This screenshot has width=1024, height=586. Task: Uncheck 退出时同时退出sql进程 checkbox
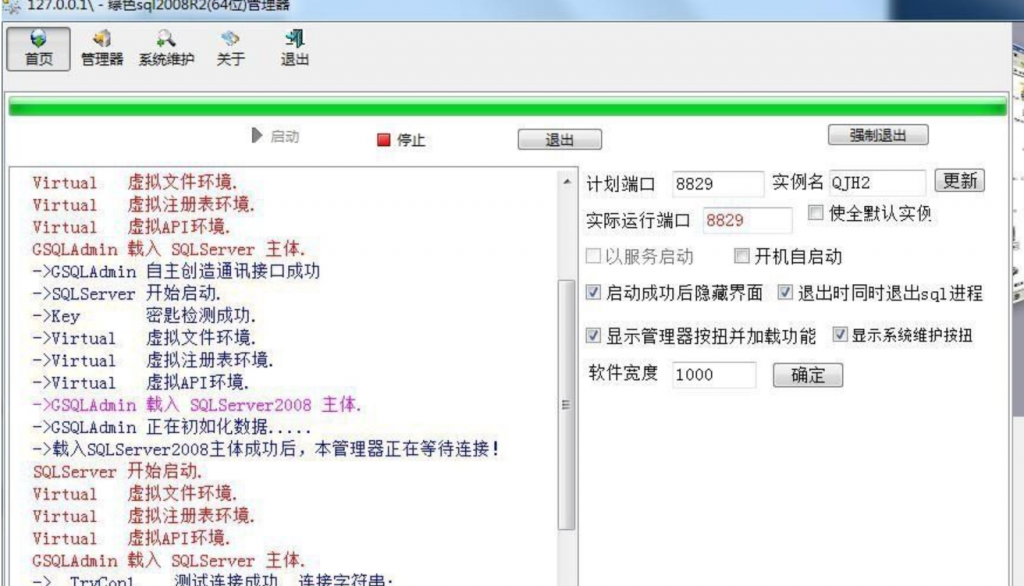[785, 292]
